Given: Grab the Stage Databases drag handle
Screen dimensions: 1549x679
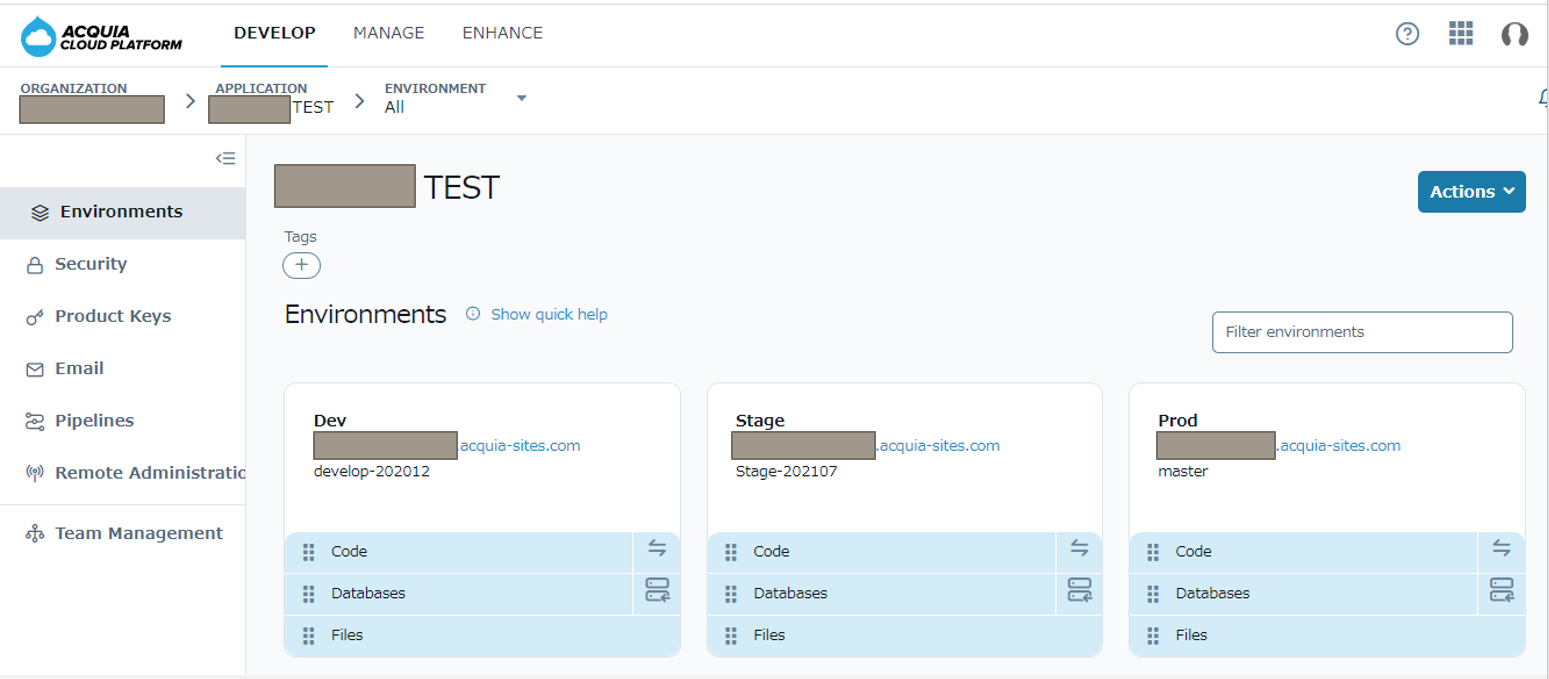Looking at the screenshot, I should (731, 594).
